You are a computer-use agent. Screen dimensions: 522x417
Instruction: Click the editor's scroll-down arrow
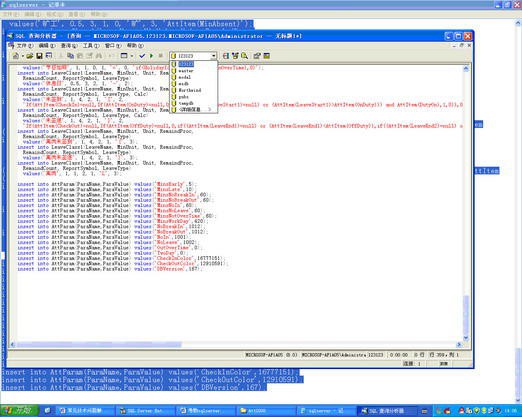tap(466, 338)
